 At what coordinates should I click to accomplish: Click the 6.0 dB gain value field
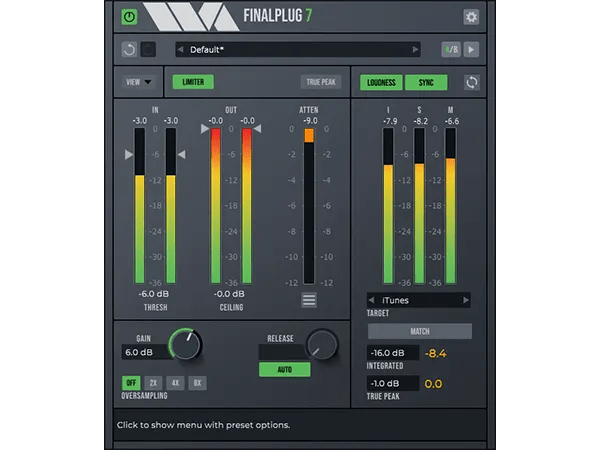pos(145,352)
